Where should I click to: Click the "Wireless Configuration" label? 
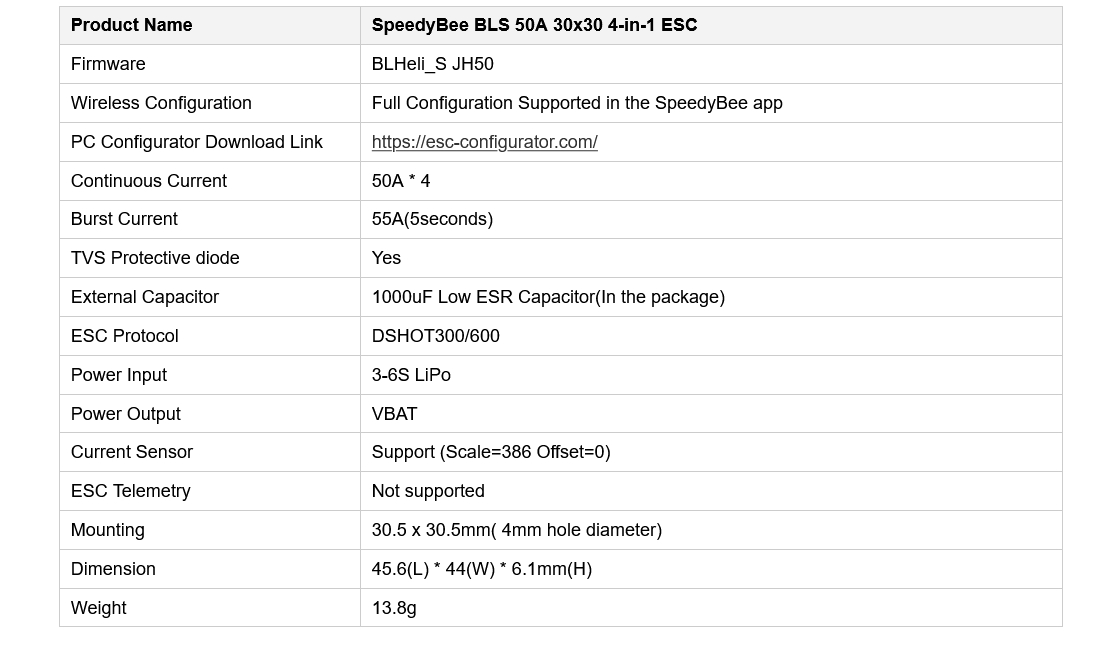161,103
